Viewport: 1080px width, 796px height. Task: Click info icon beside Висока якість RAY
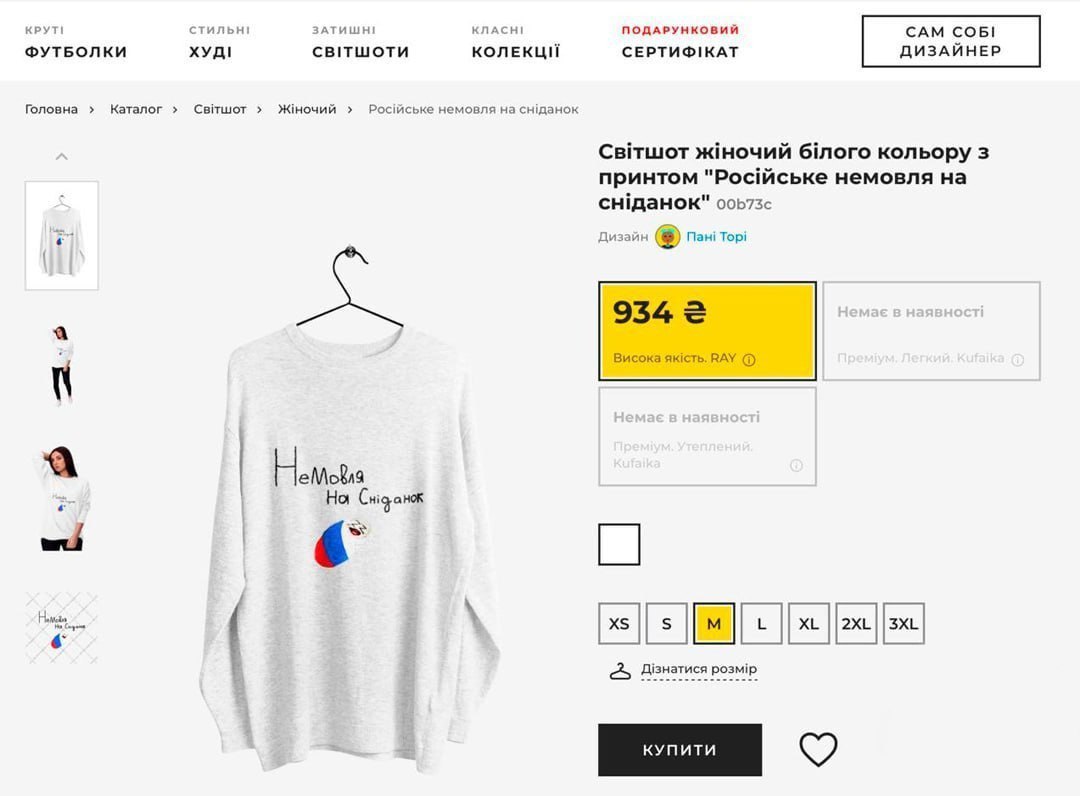749,360
